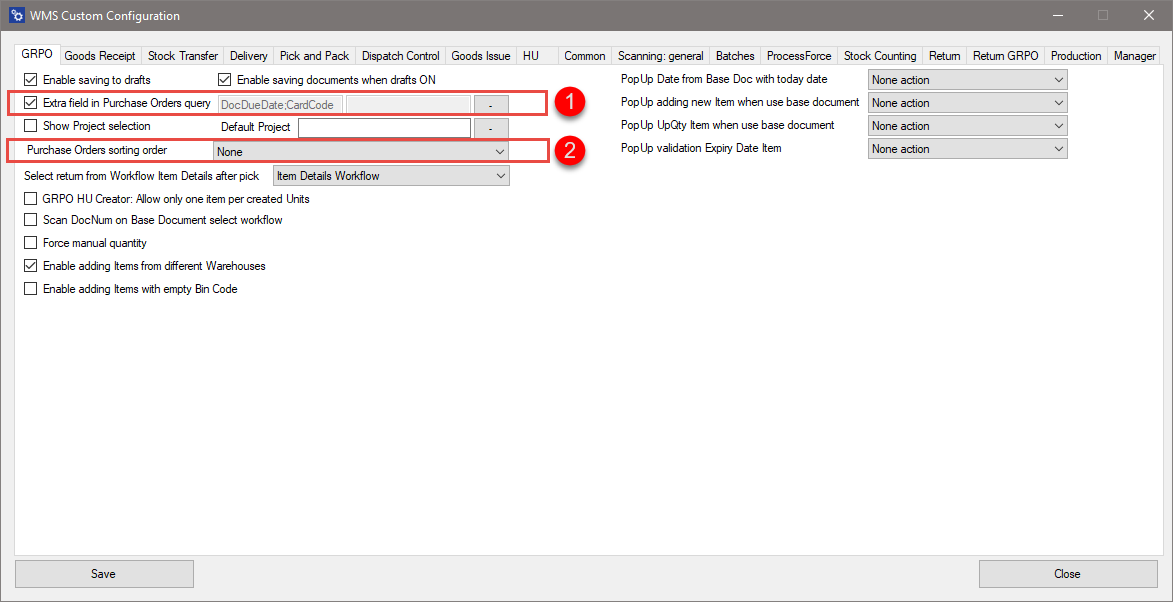Check Force manual quantity option
This screenshot has width=1173, height=602.
(x=31, y=243)
